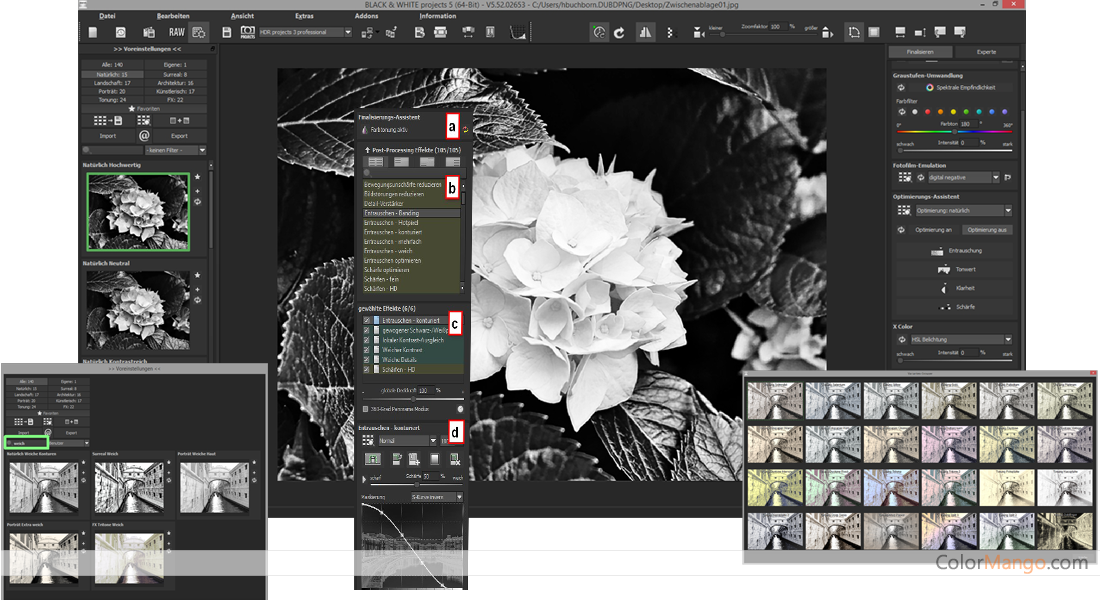1100x600 pixels.
Task: Select the Natürlich Neutral preset thumbnail
Action: 138,310
